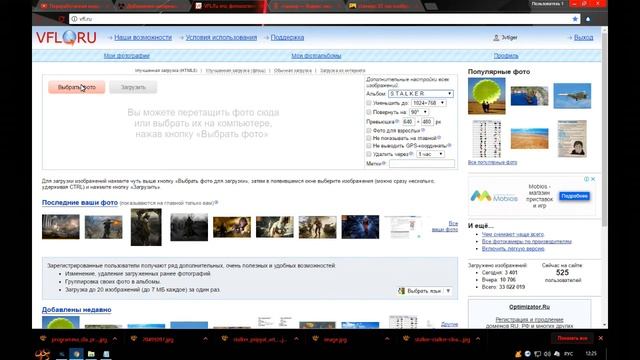The width and height of the screenshot is (640, 360).
Task: Click the preview width field showing 640
Action: (x=408, y=122)
